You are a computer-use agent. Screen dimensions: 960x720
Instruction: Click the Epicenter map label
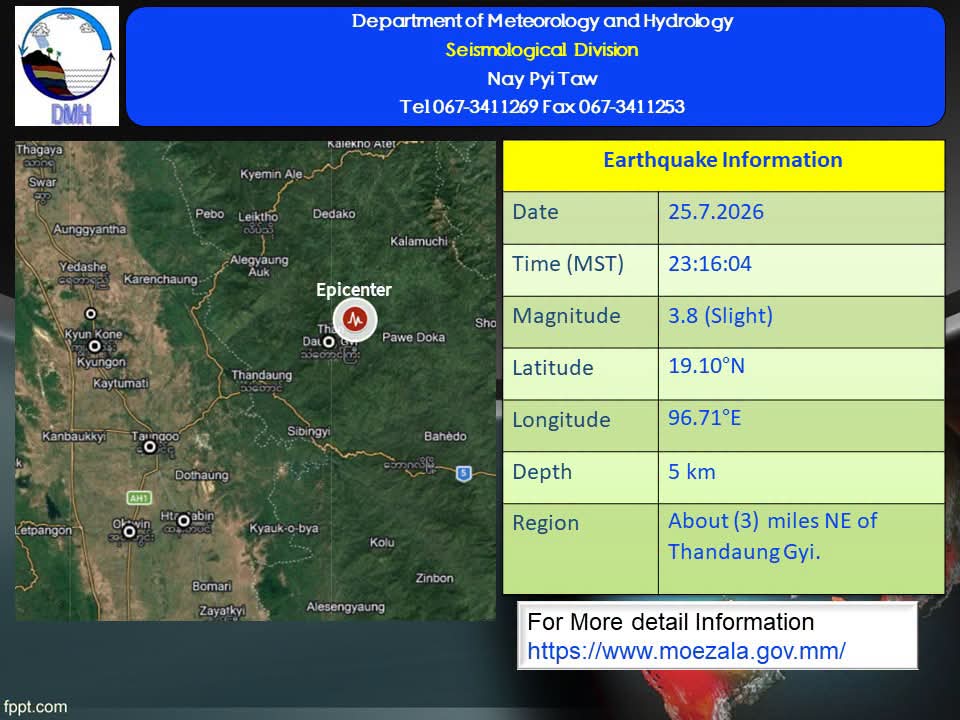(x=354, y=290)
